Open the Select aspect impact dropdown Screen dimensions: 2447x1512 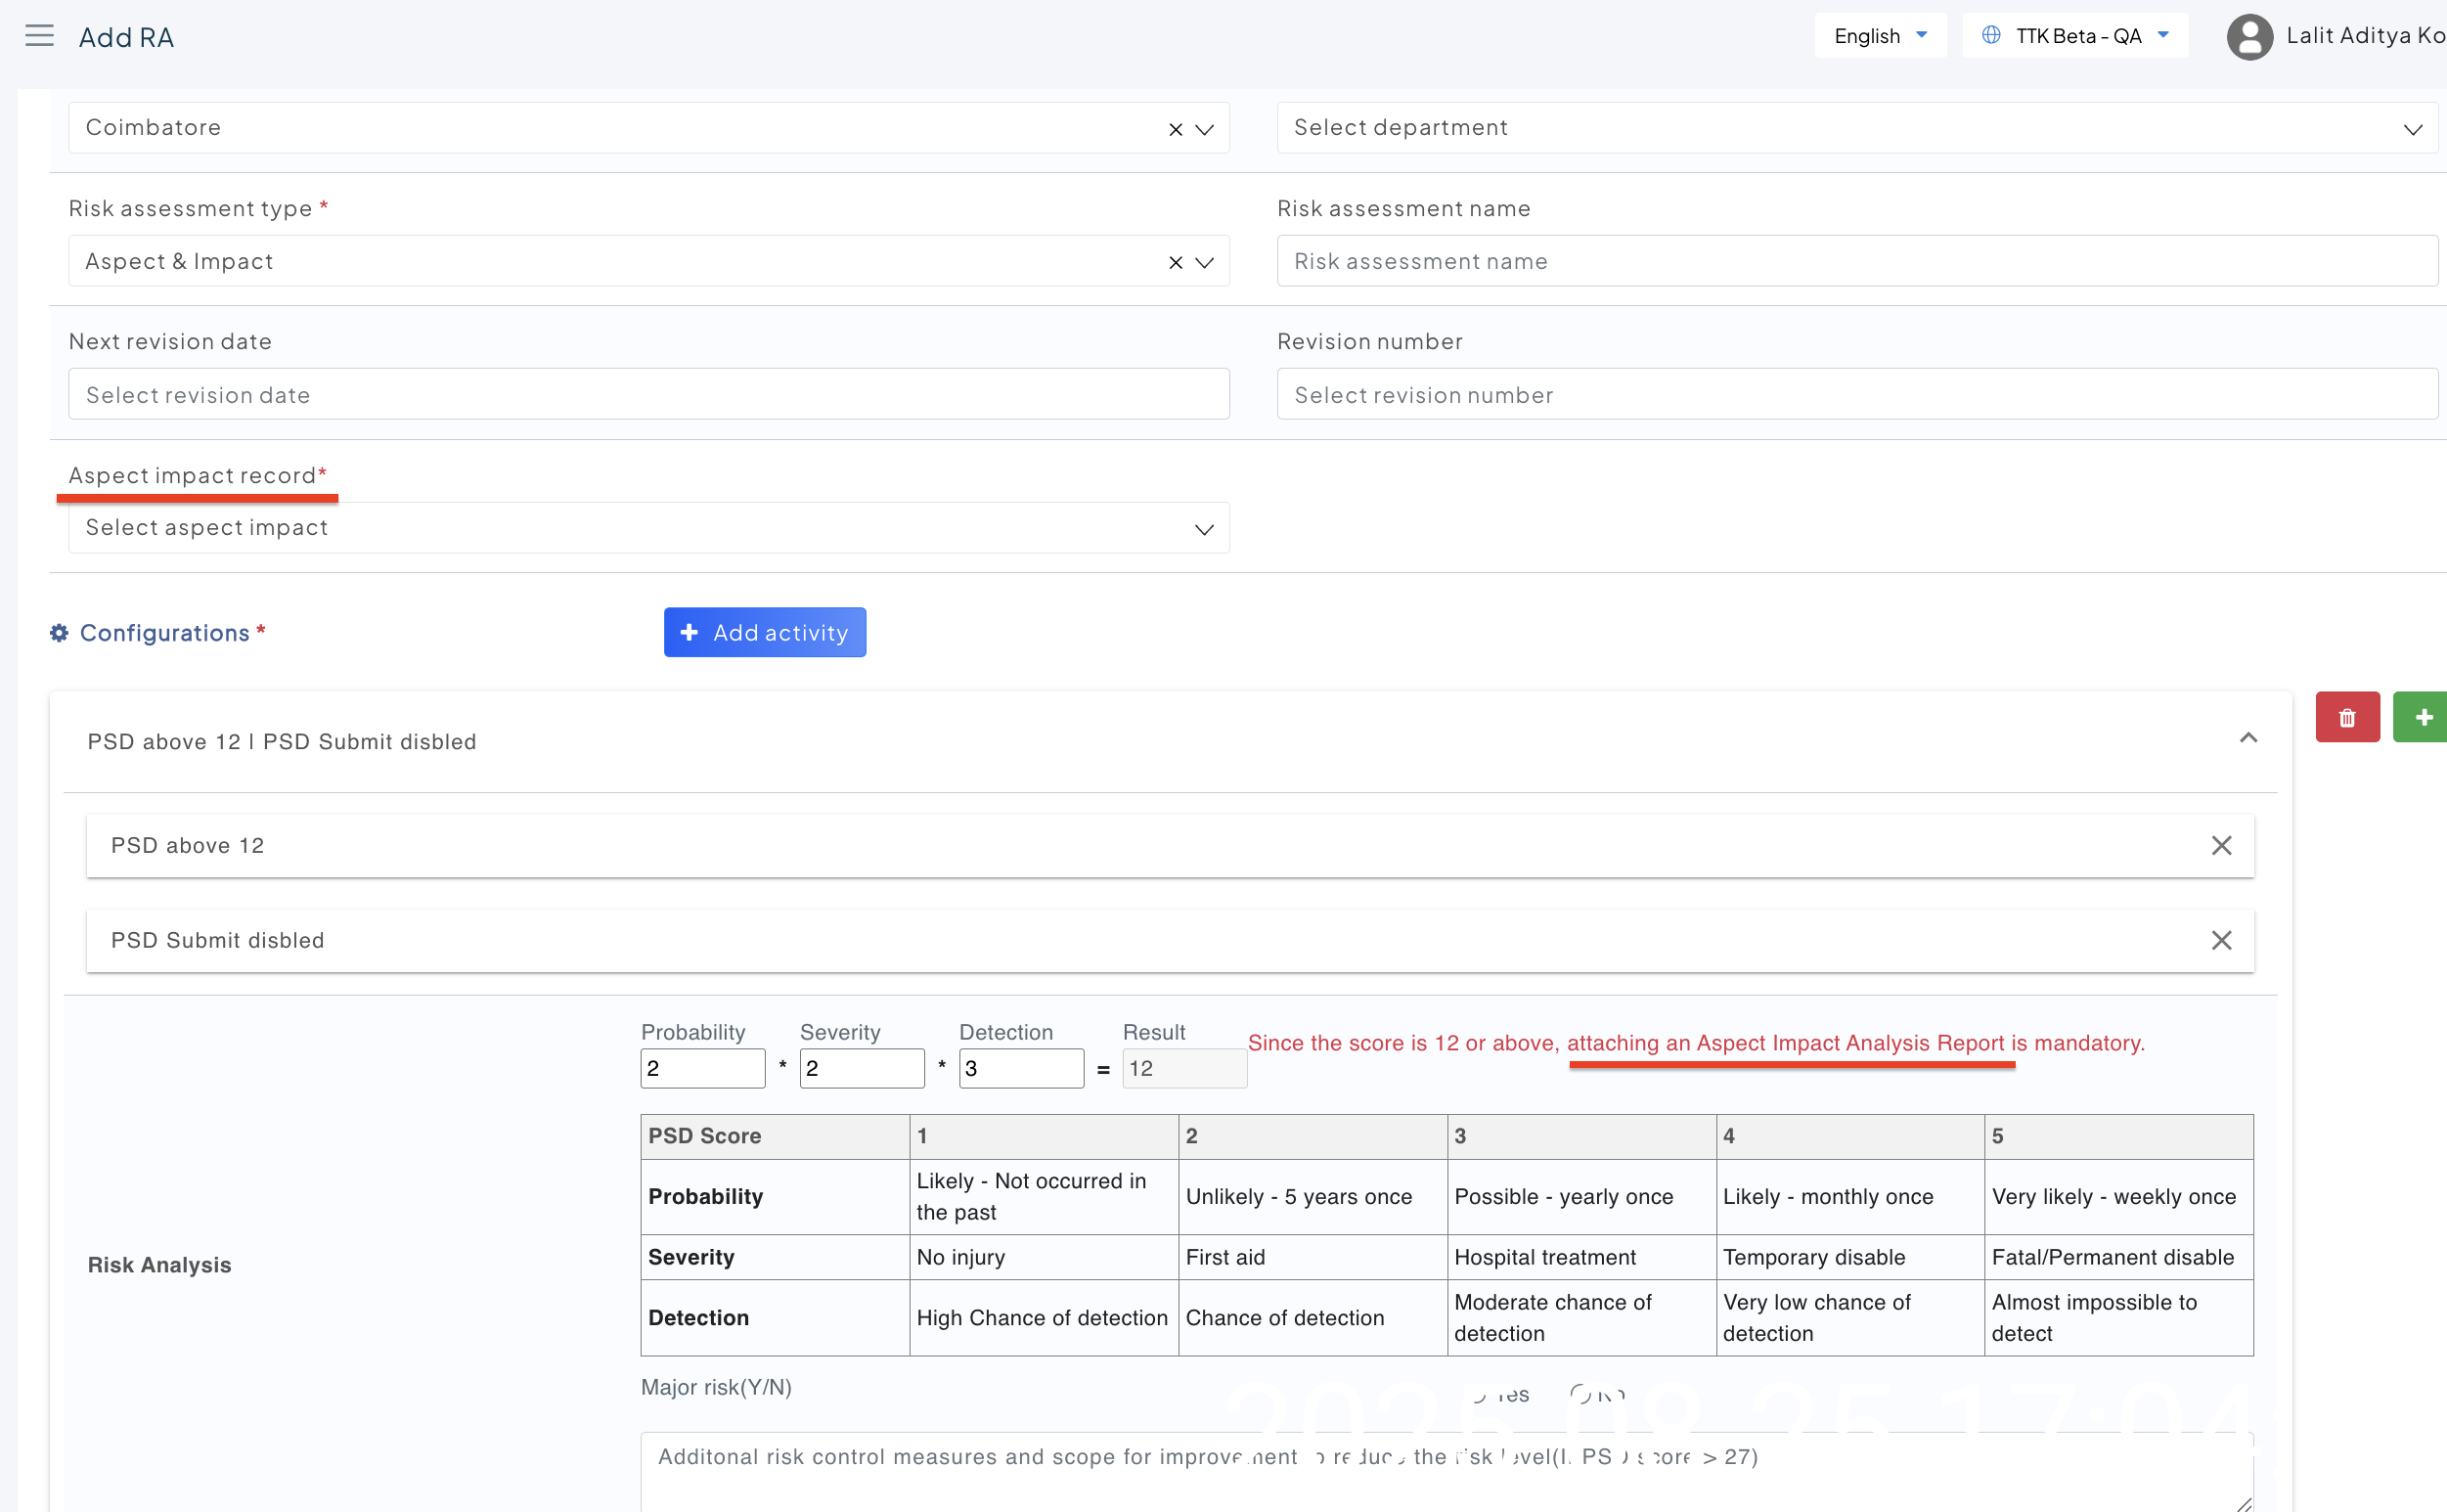tap(648, 528)
